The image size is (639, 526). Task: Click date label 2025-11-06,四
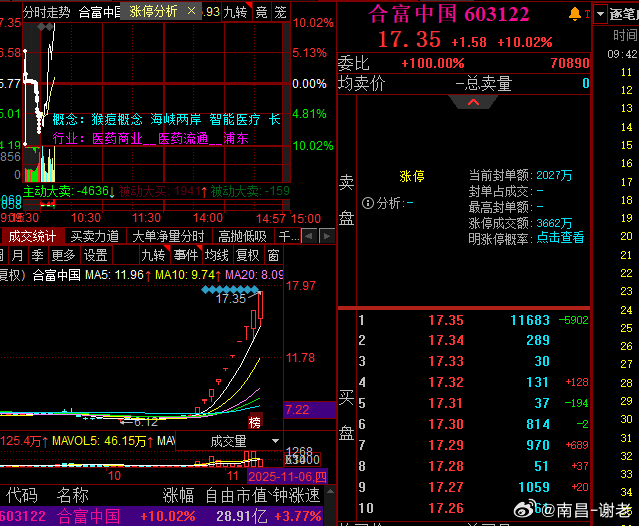tap(287, 477)
